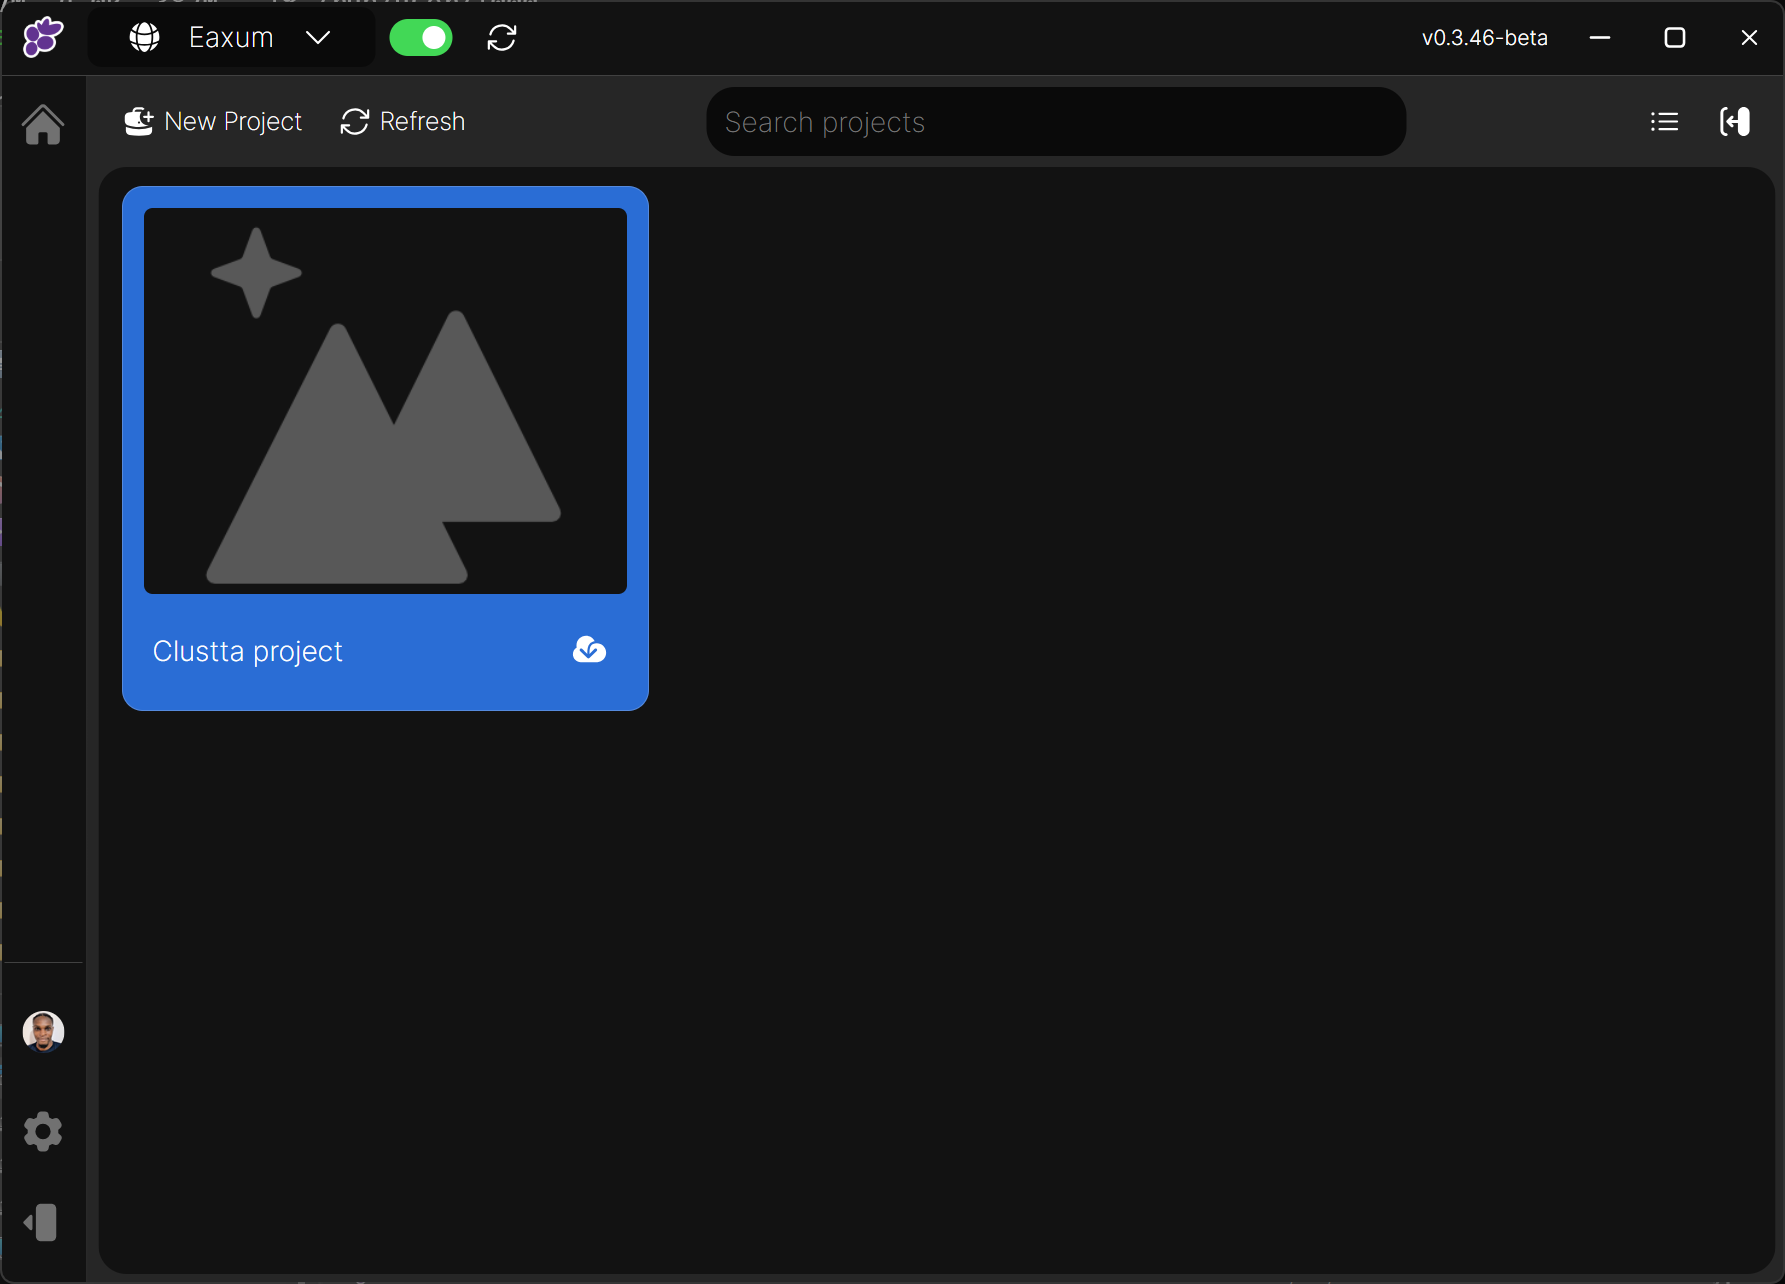Select the Eaxum studio name
1785x1284 pixels.
[231, 38]
